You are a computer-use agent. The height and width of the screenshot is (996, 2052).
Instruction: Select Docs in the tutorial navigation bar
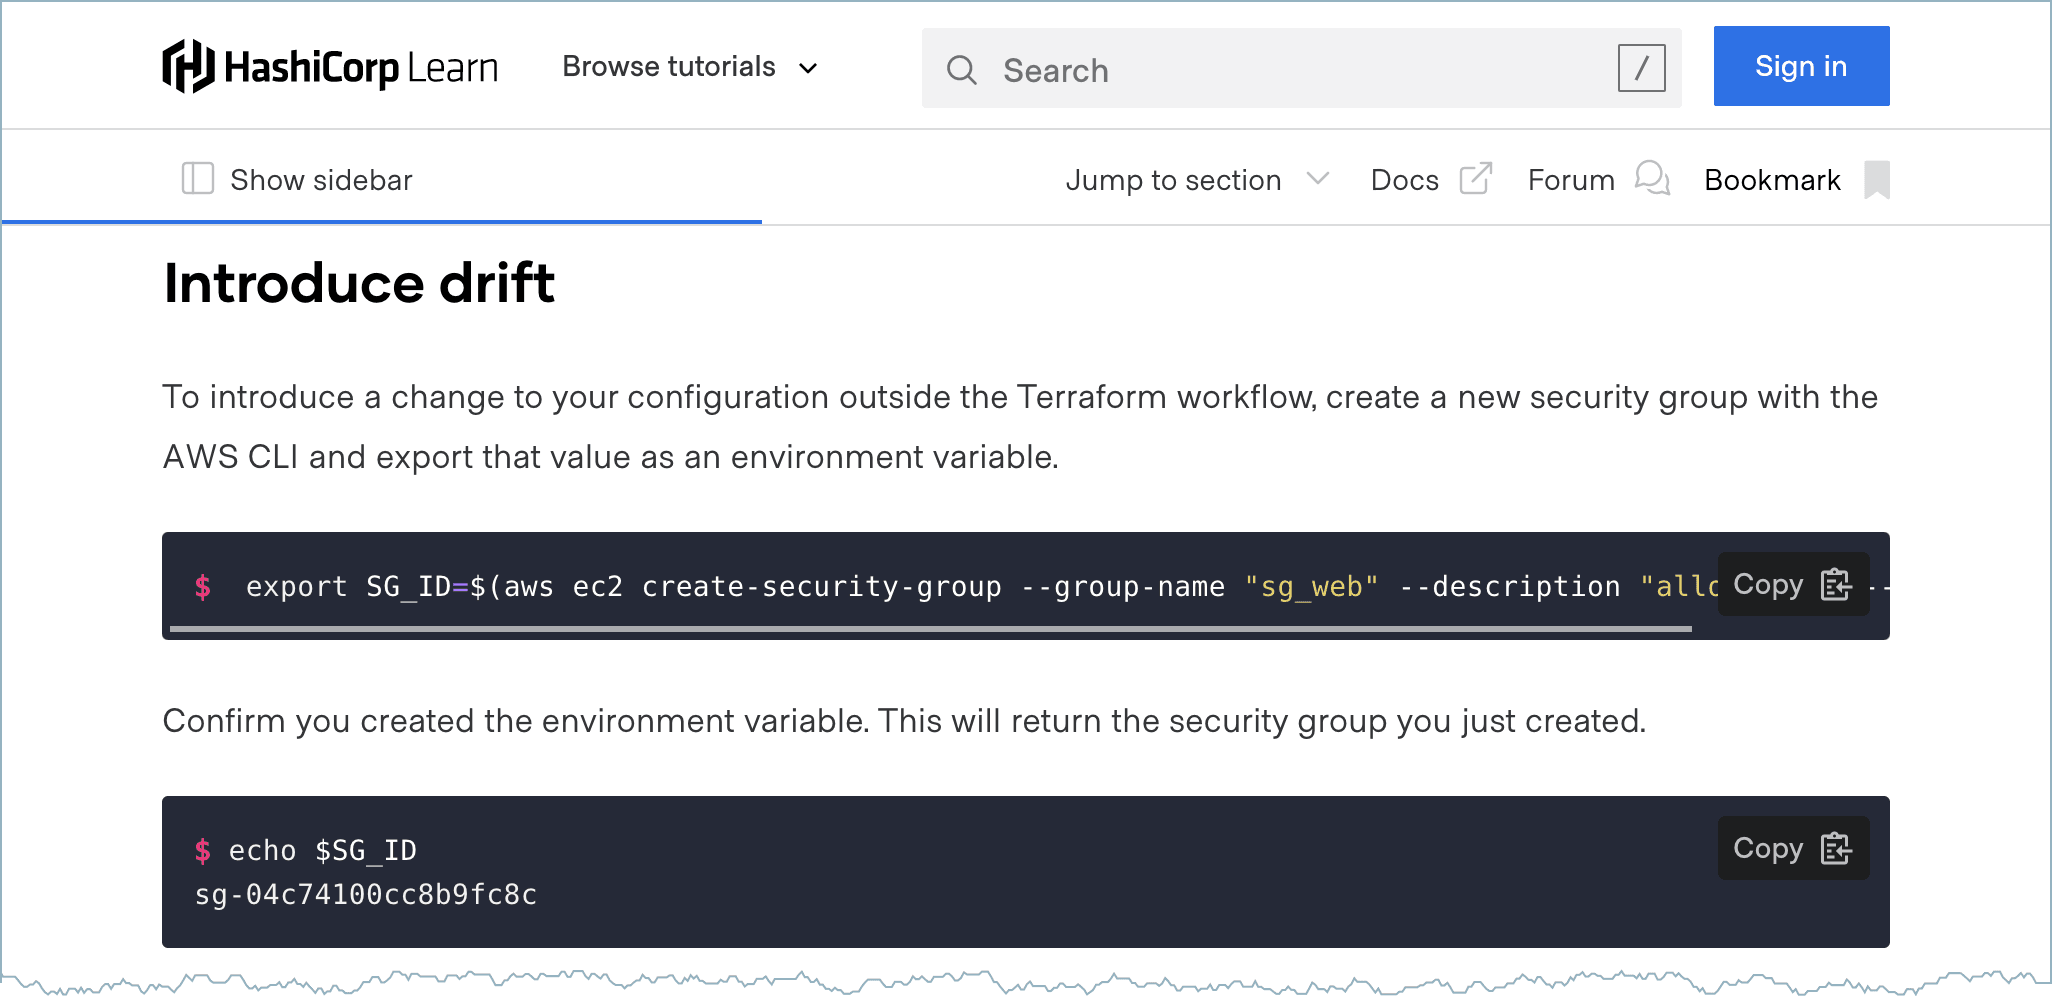(x=1404, y=180)
